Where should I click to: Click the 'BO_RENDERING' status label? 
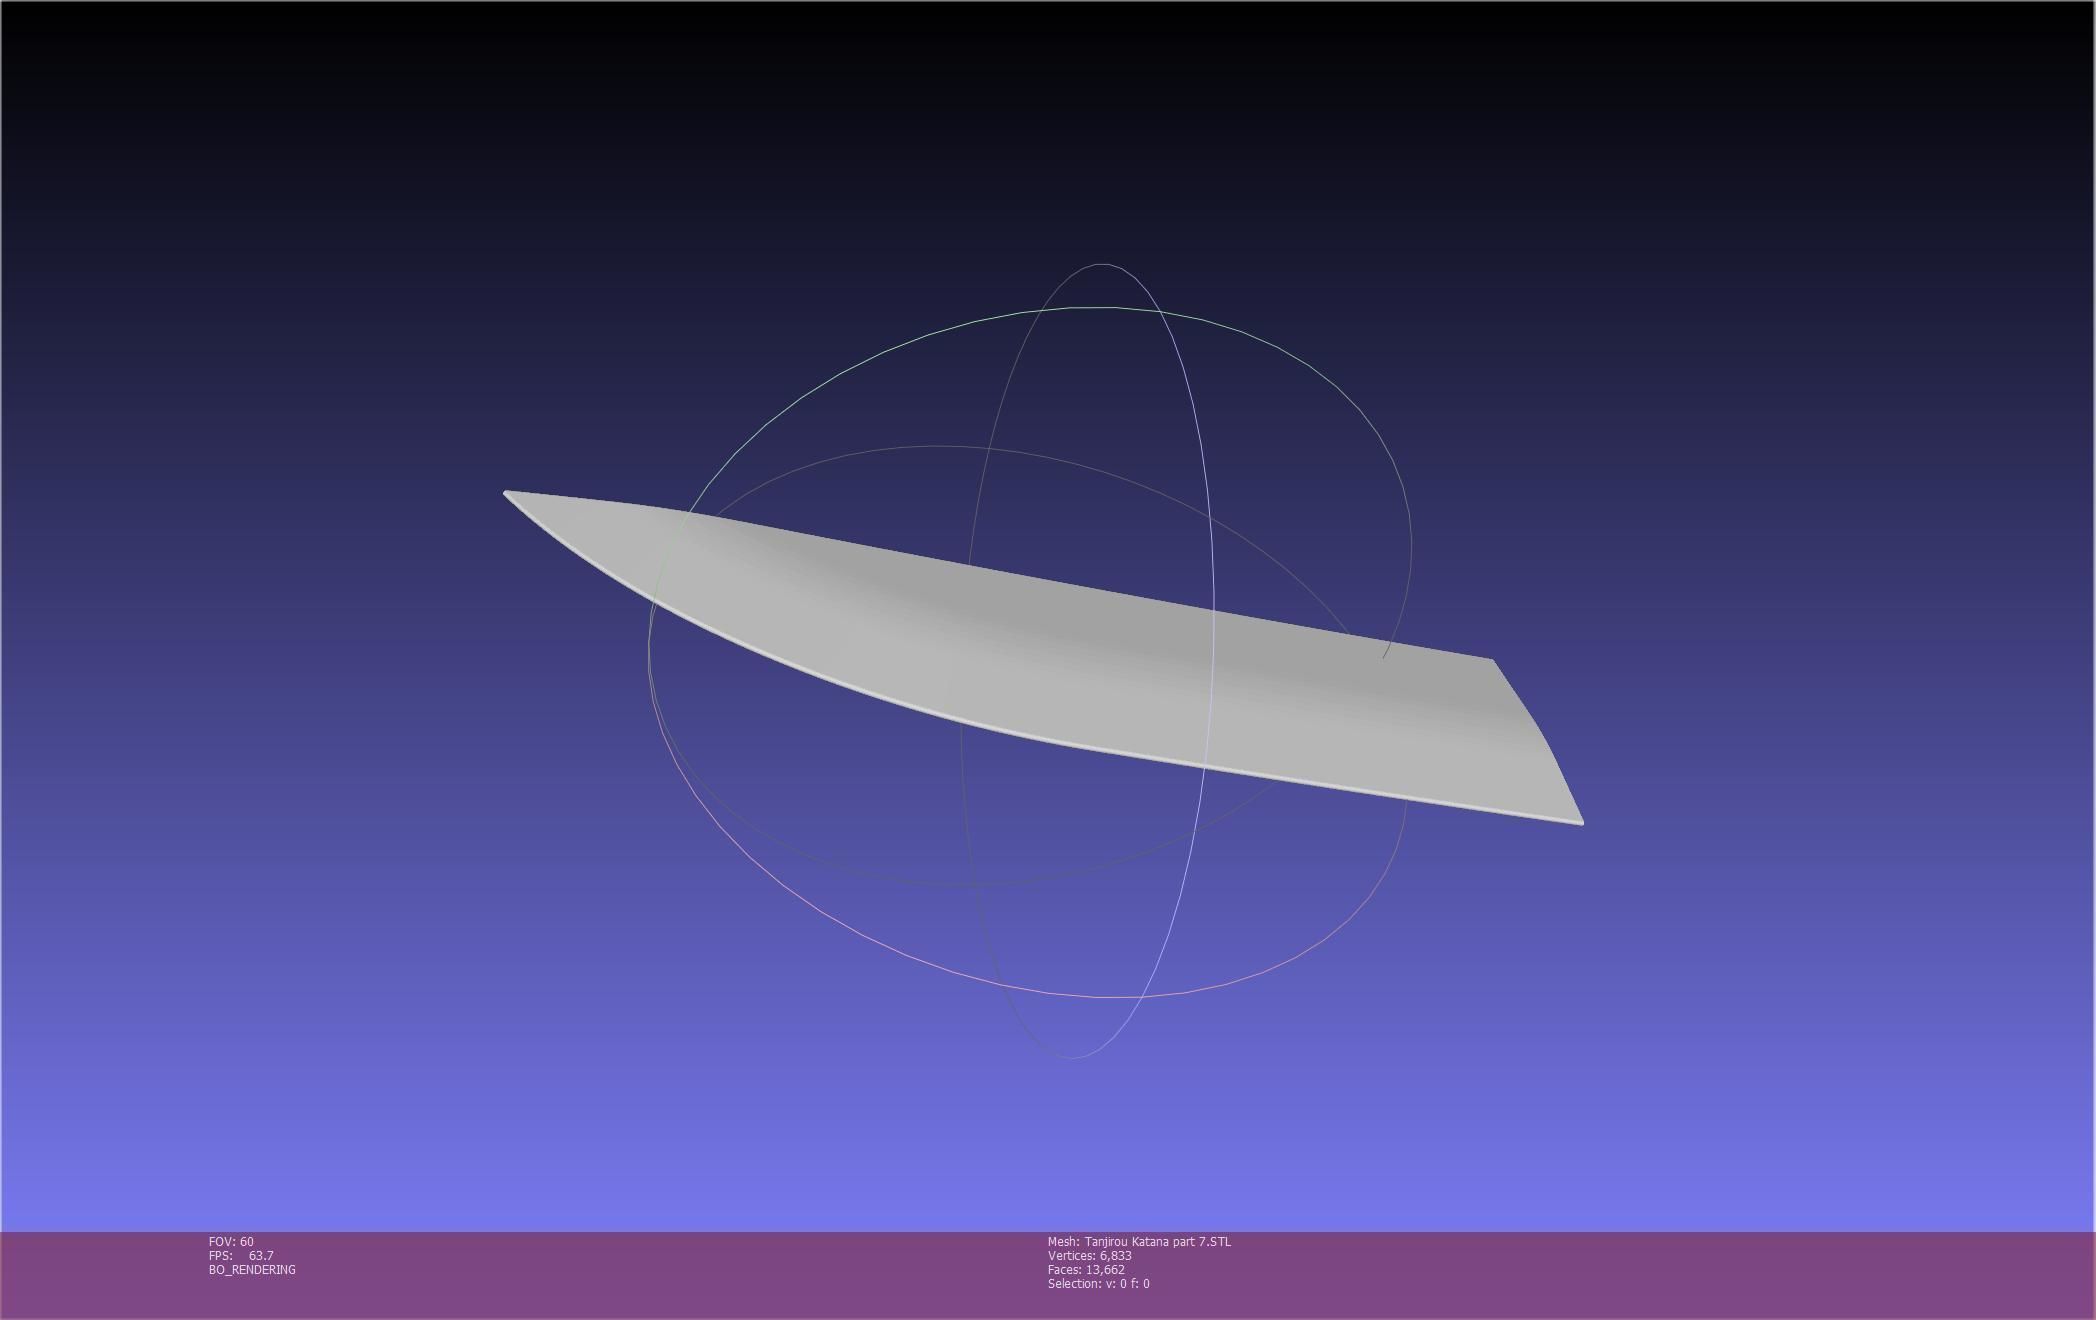pos(252,1269)
